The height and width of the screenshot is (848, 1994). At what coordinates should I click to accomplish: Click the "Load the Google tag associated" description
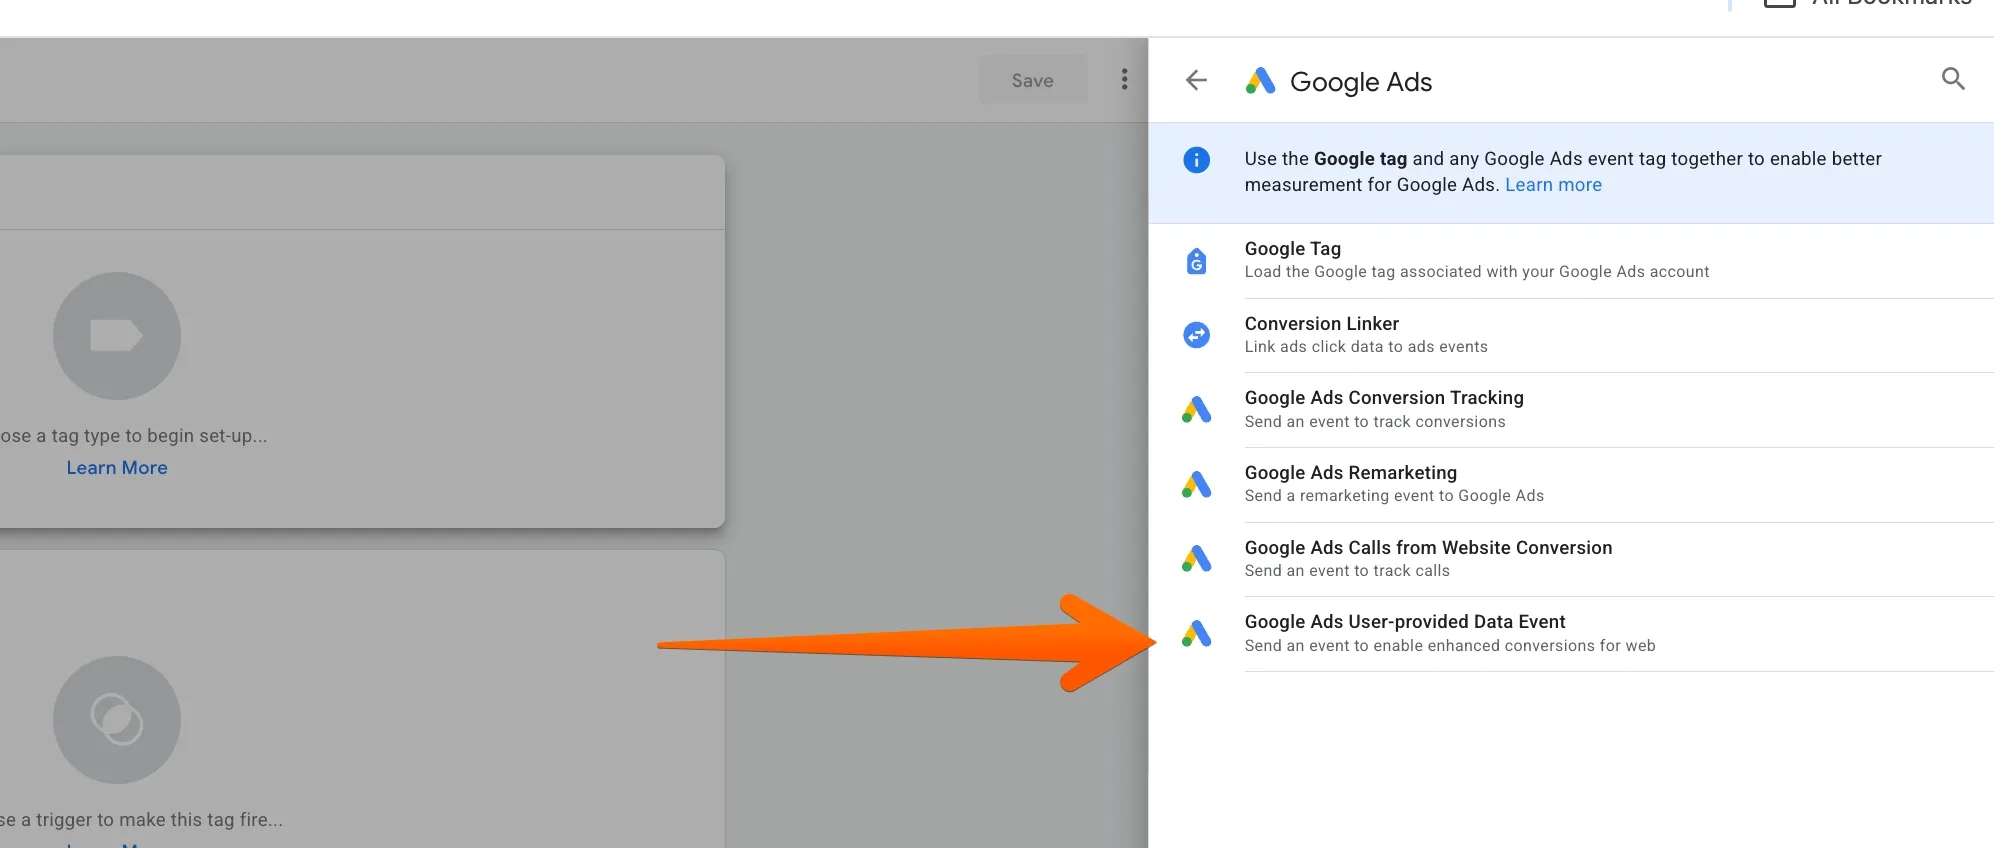[x=1477, y=272]
